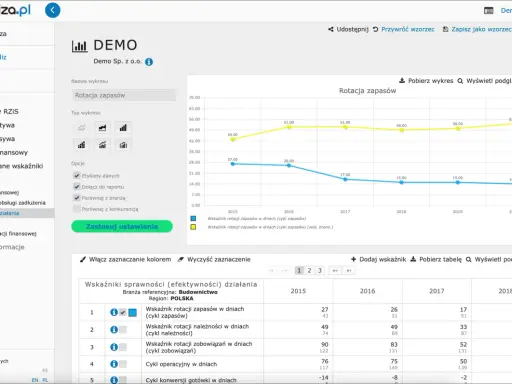Go to table page 1
Viewport: 512px width, 384px height.
(x=299, y=270)
